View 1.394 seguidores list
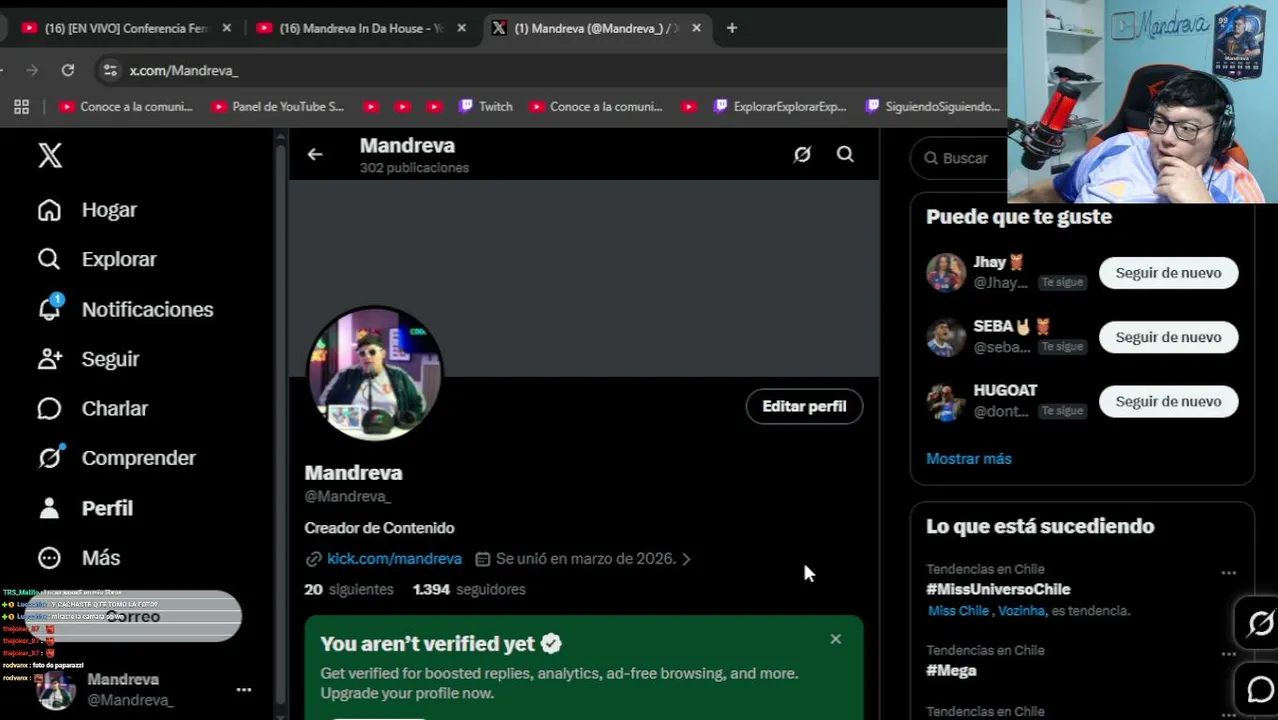 [x=469, y=589]
